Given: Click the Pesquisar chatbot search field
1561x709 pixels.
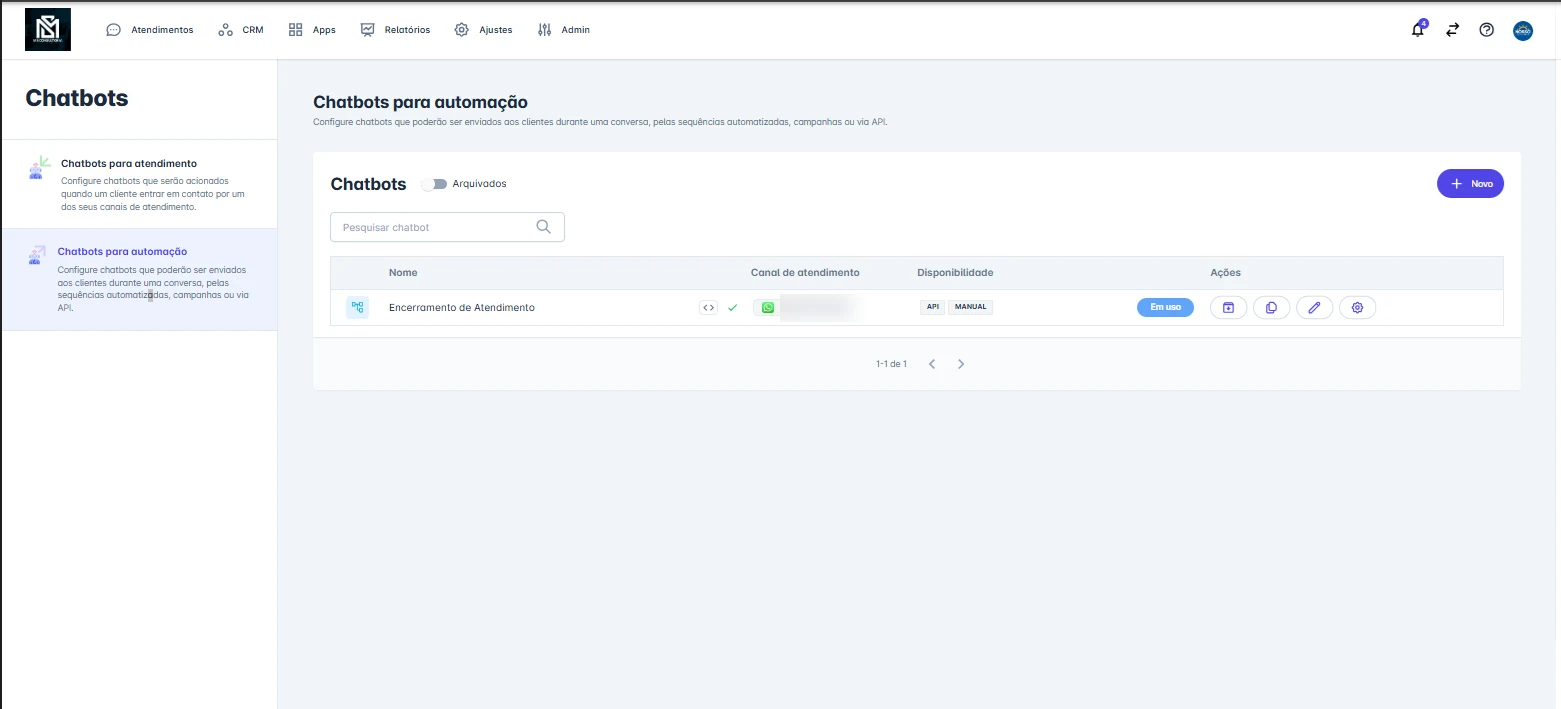Looking at the screenshot, I should tap(447, 227).
